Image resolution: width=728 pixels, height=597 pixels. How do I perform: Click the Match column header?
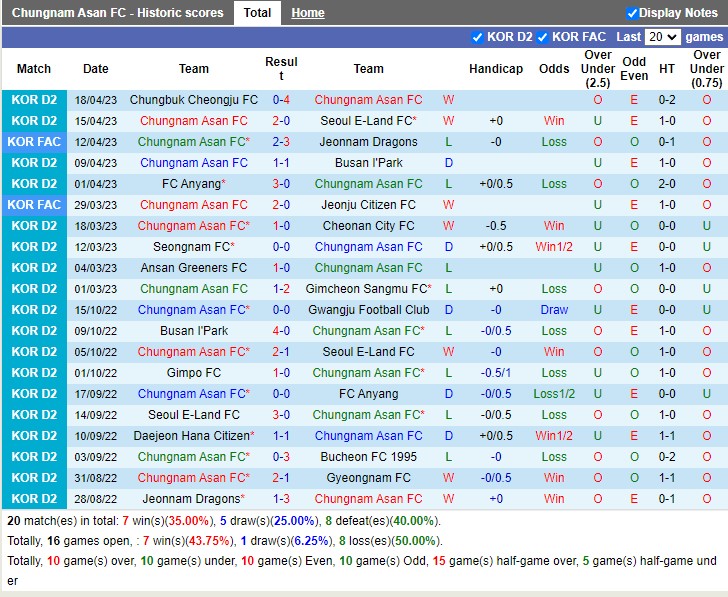(x=34, y=69)
